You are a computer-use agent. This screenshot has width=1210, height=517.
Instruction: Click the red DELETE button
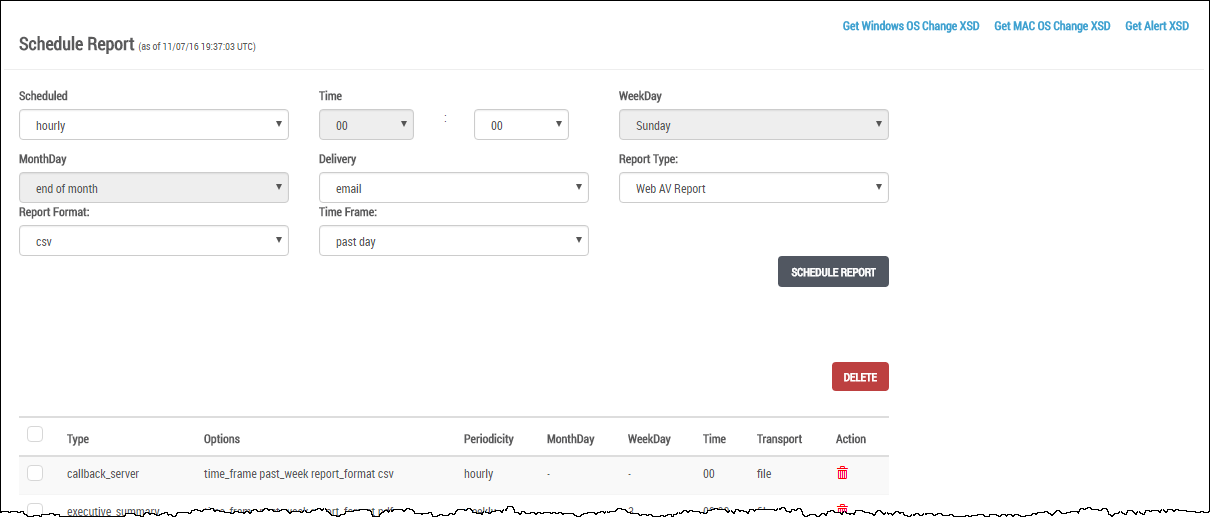pos(860,377)
